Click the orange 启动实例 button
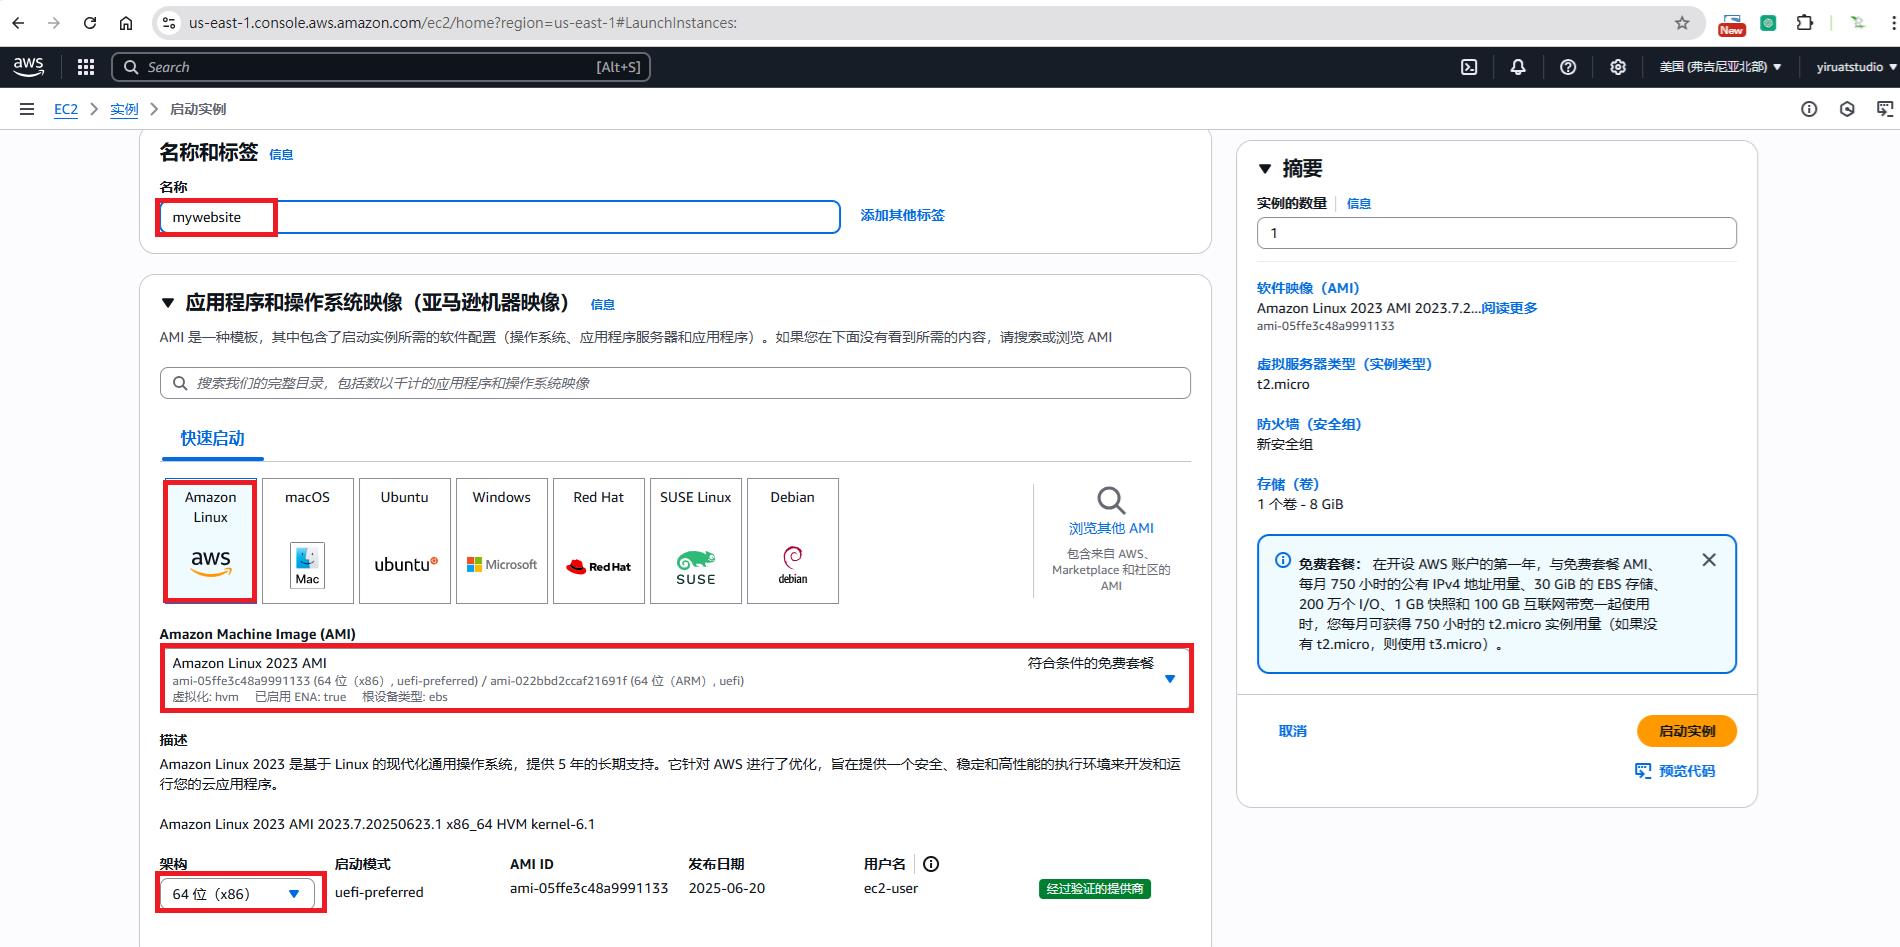The width and height of the screenshot is (1900, 947). pos(1687,731)
